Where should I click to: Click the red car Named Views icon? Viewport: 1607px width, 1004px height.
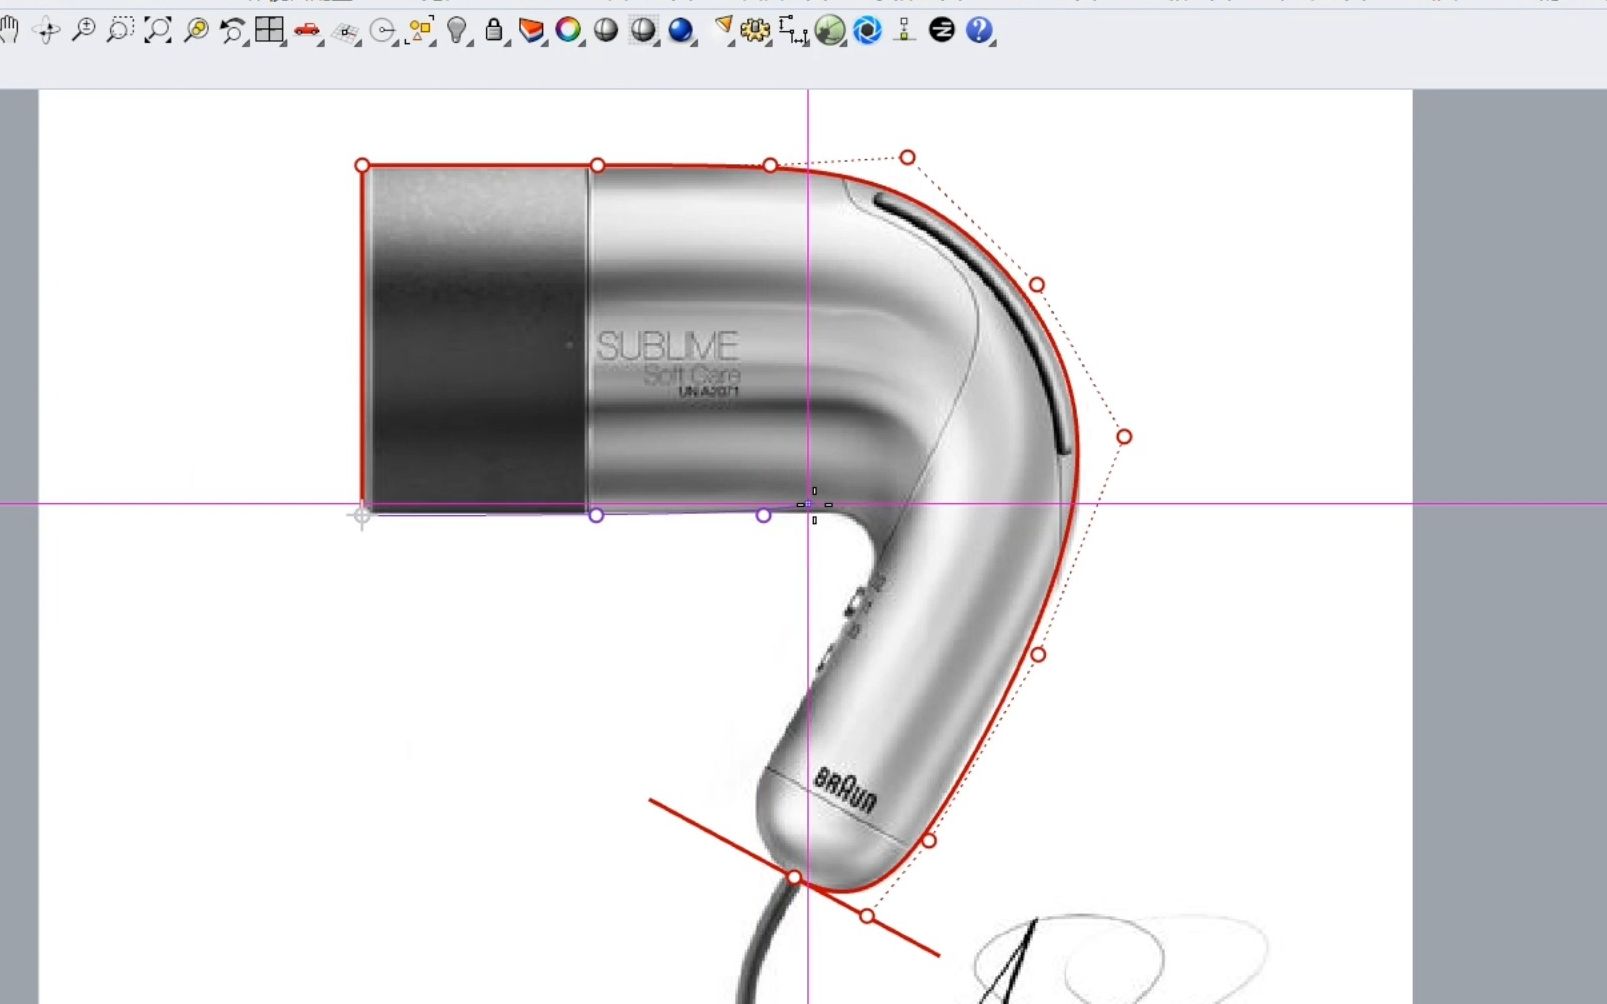click(x=307, y=31)
